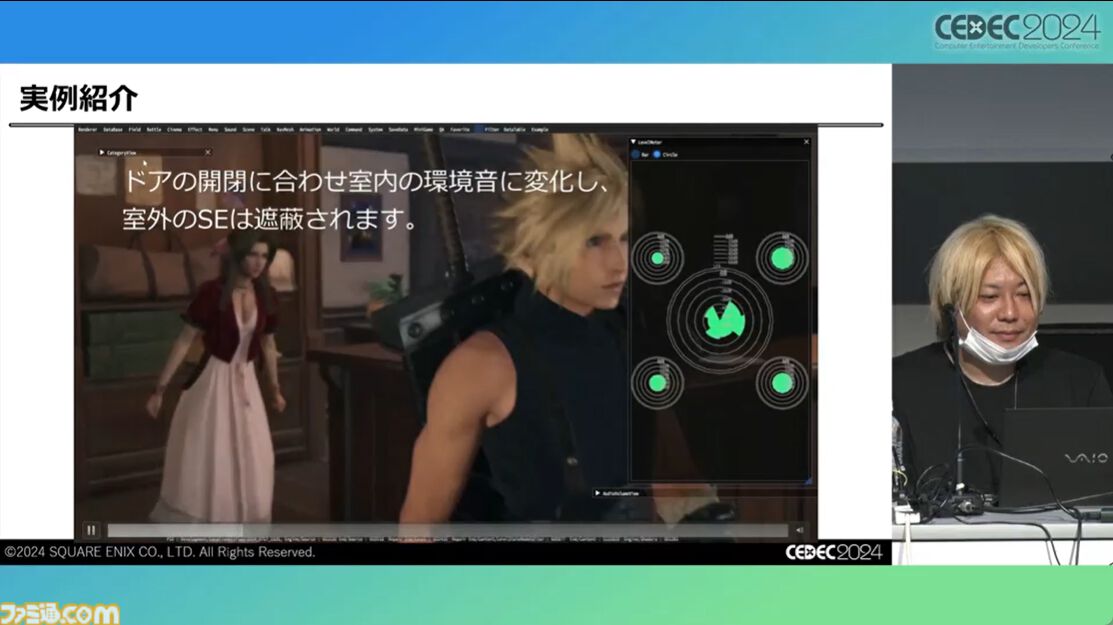Open the Field menu

pyautogui.click(x=135, y=130)
